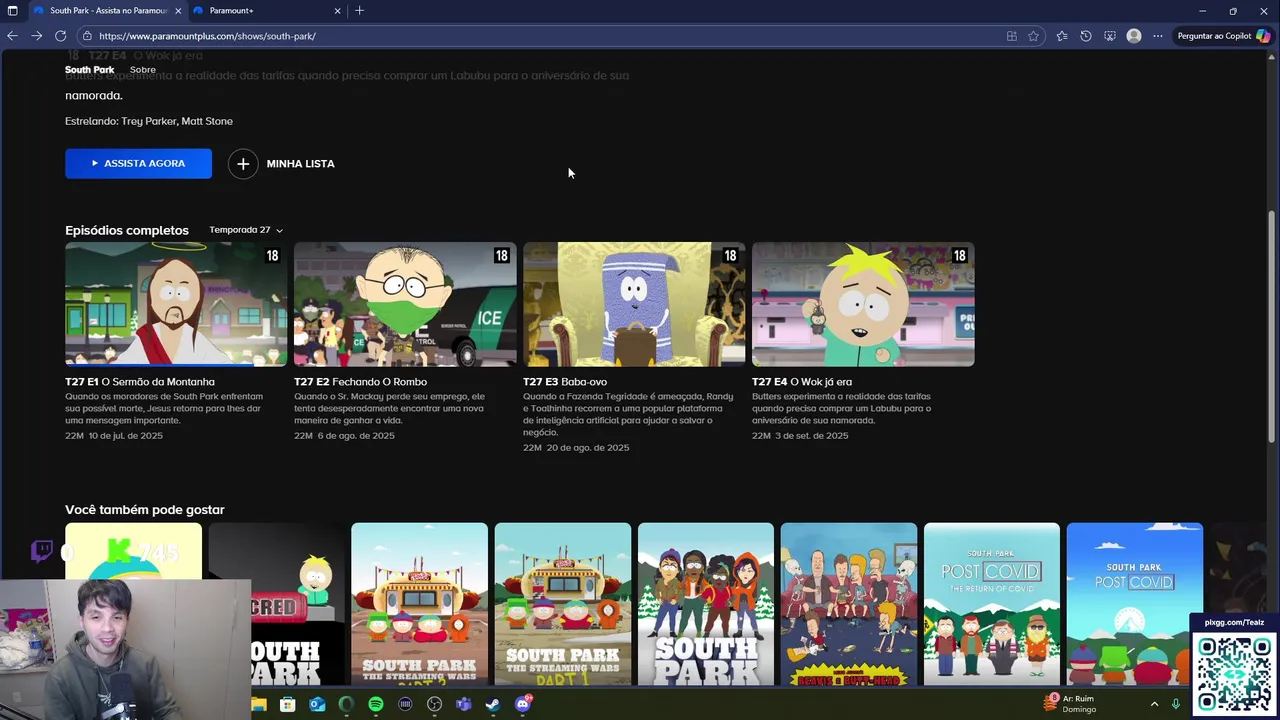Click the page vertical scrollbar
The width and height of the screenshot is (1280, 720).
[x=1272, y=325]
